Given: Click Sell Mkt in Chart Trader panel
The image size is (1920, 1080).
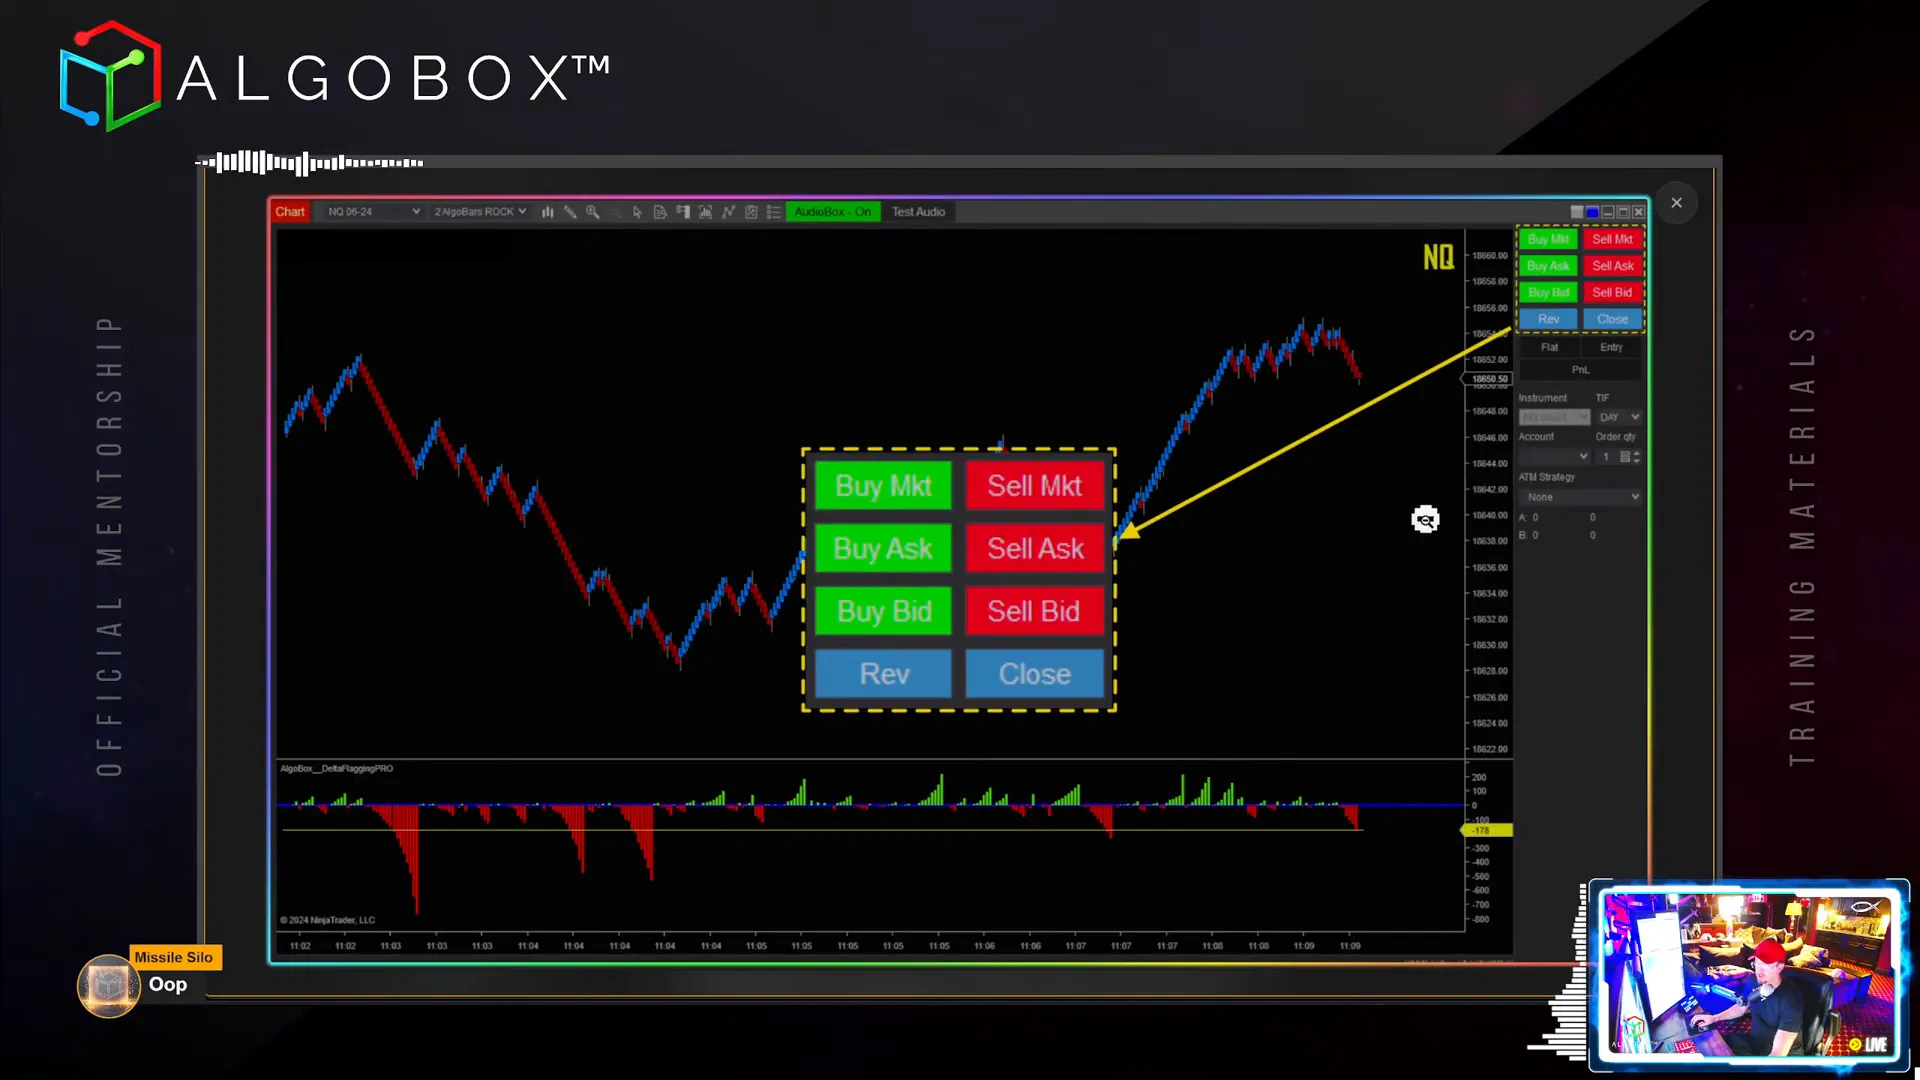Looking at the screenshot, I should (1612, 239).
